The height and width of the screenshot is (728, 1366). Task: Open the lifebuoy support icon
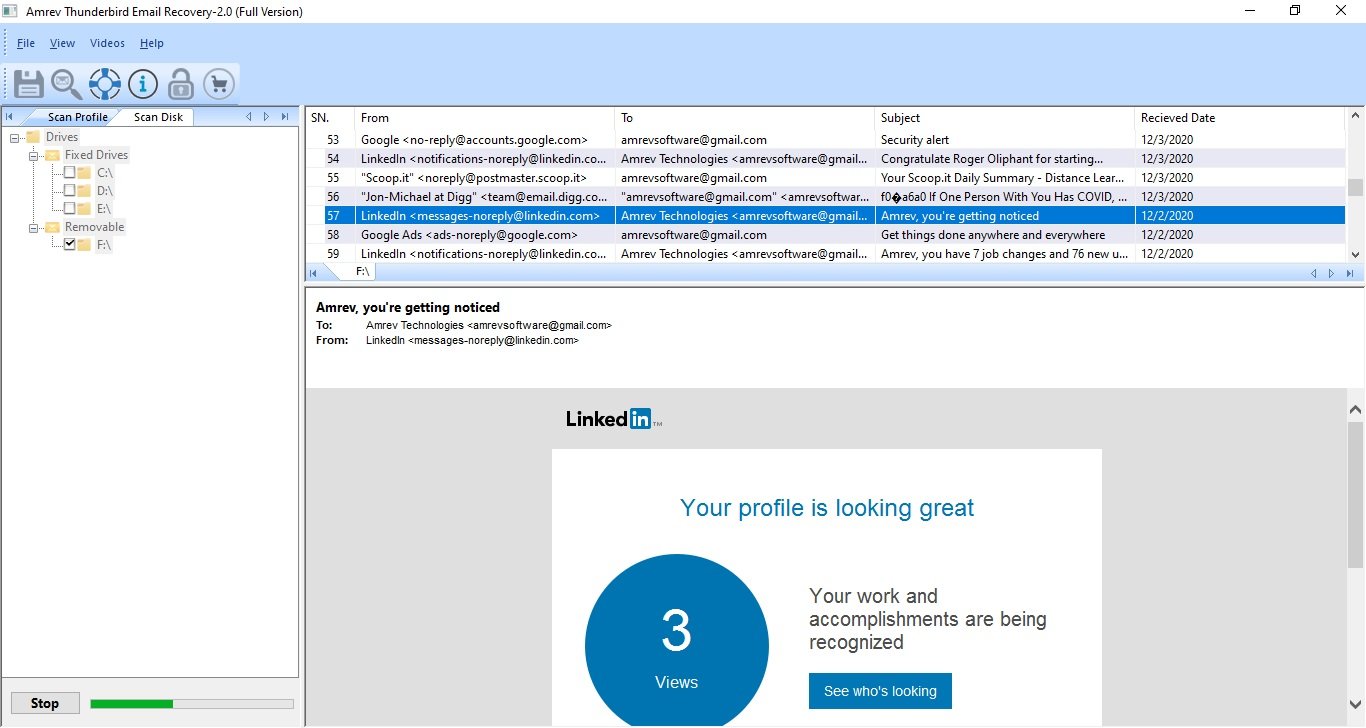coord(104,84)
